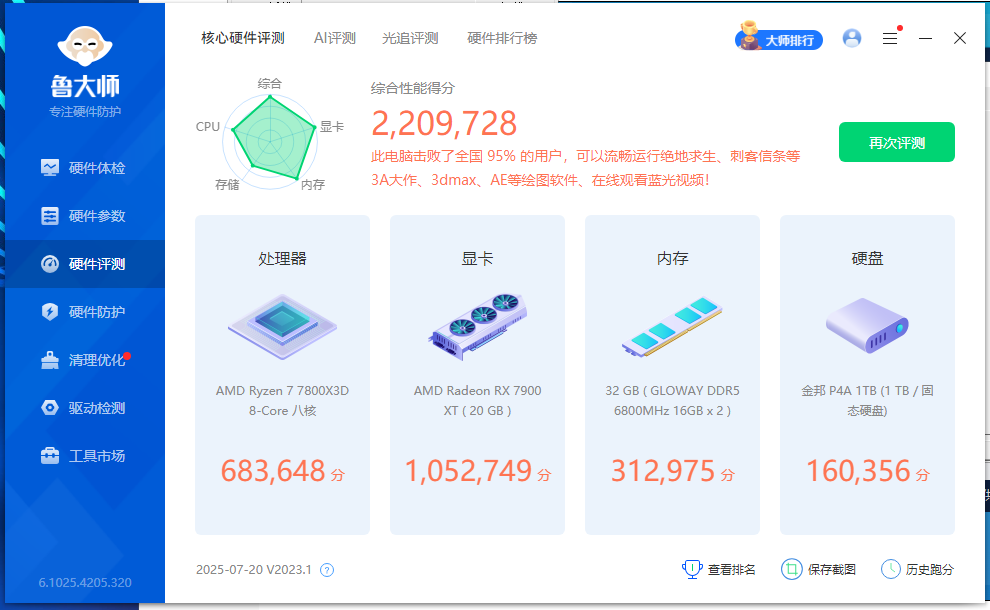Click the 保存截图 crop icon

click(x=792, y=569)
